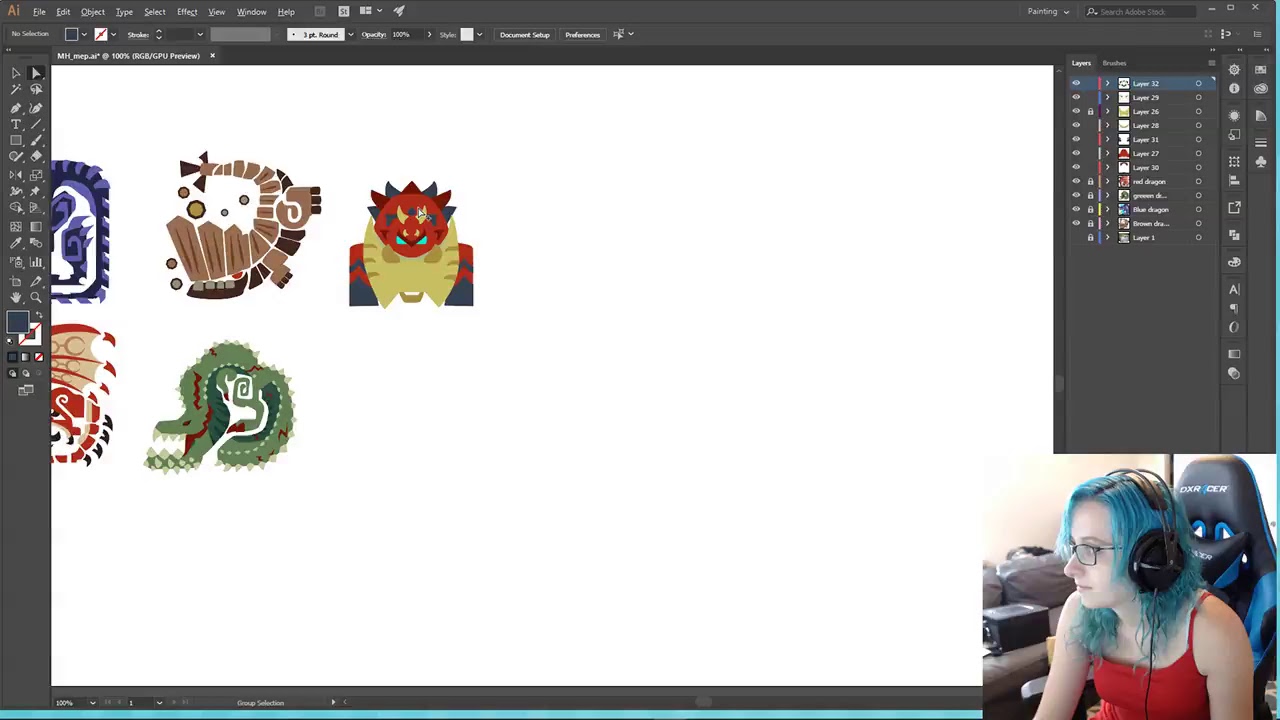Toggle visibility of Layer 26

1076,111
